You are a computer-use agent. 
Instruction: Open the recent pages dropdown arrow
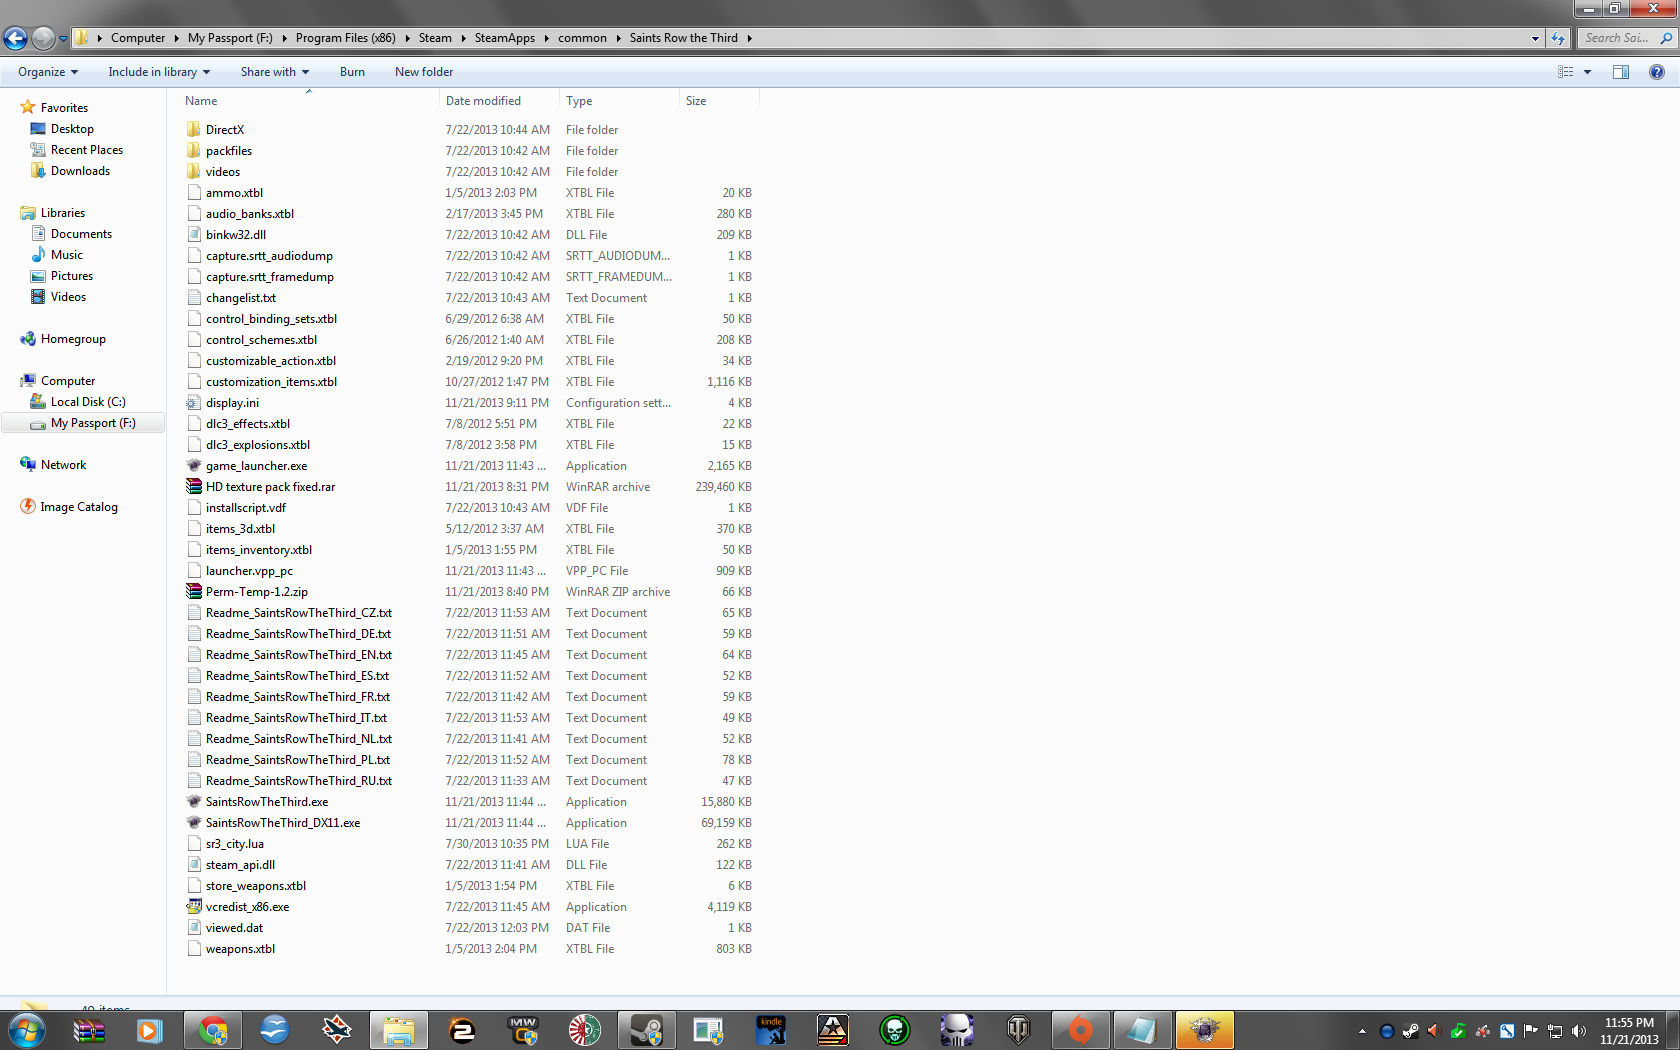pyautogui.click(x=63, y=39)
